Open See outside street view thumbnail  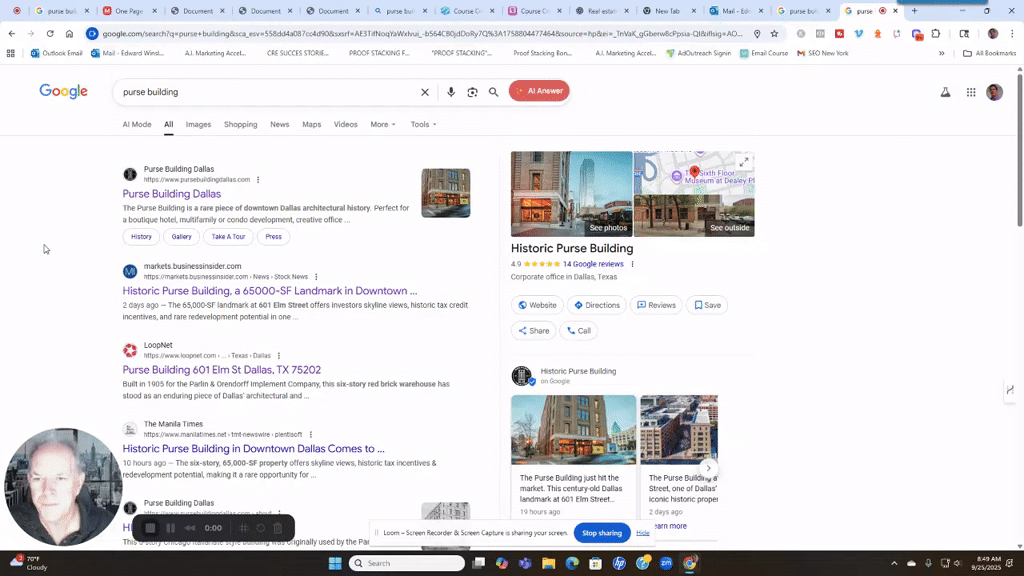[694, 216]
